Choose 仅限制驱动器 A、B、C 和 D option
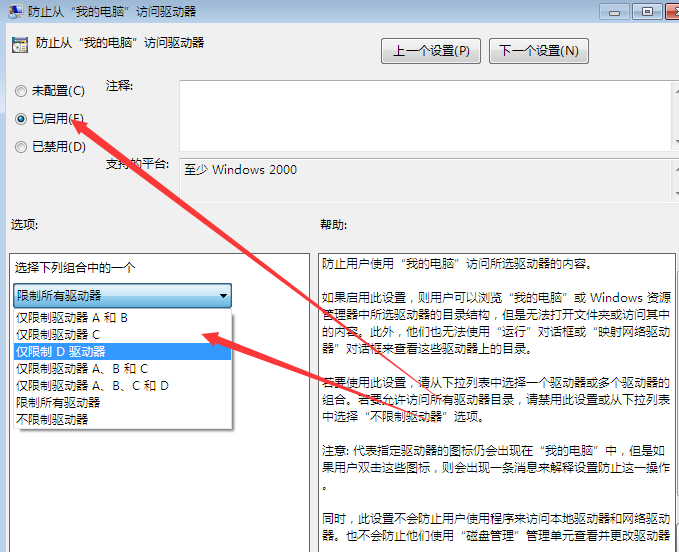This screenshot has height=552, width=679. click(123, 385)
